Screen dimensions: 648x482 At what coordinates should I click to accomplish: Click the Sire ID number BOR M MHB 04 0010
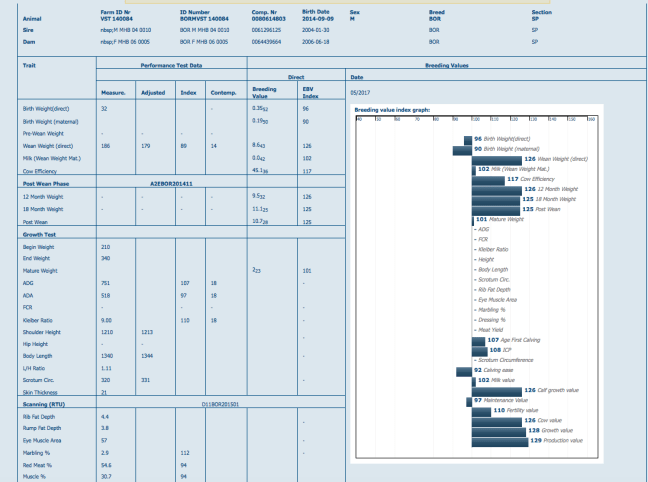200,30
